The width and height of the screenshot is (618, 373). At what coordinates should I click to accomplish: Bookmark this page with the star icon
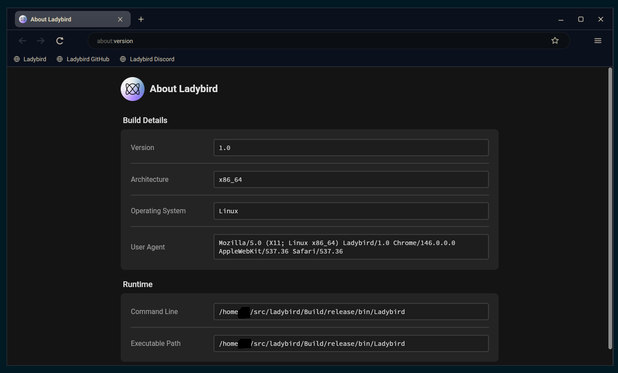[555, 41]
